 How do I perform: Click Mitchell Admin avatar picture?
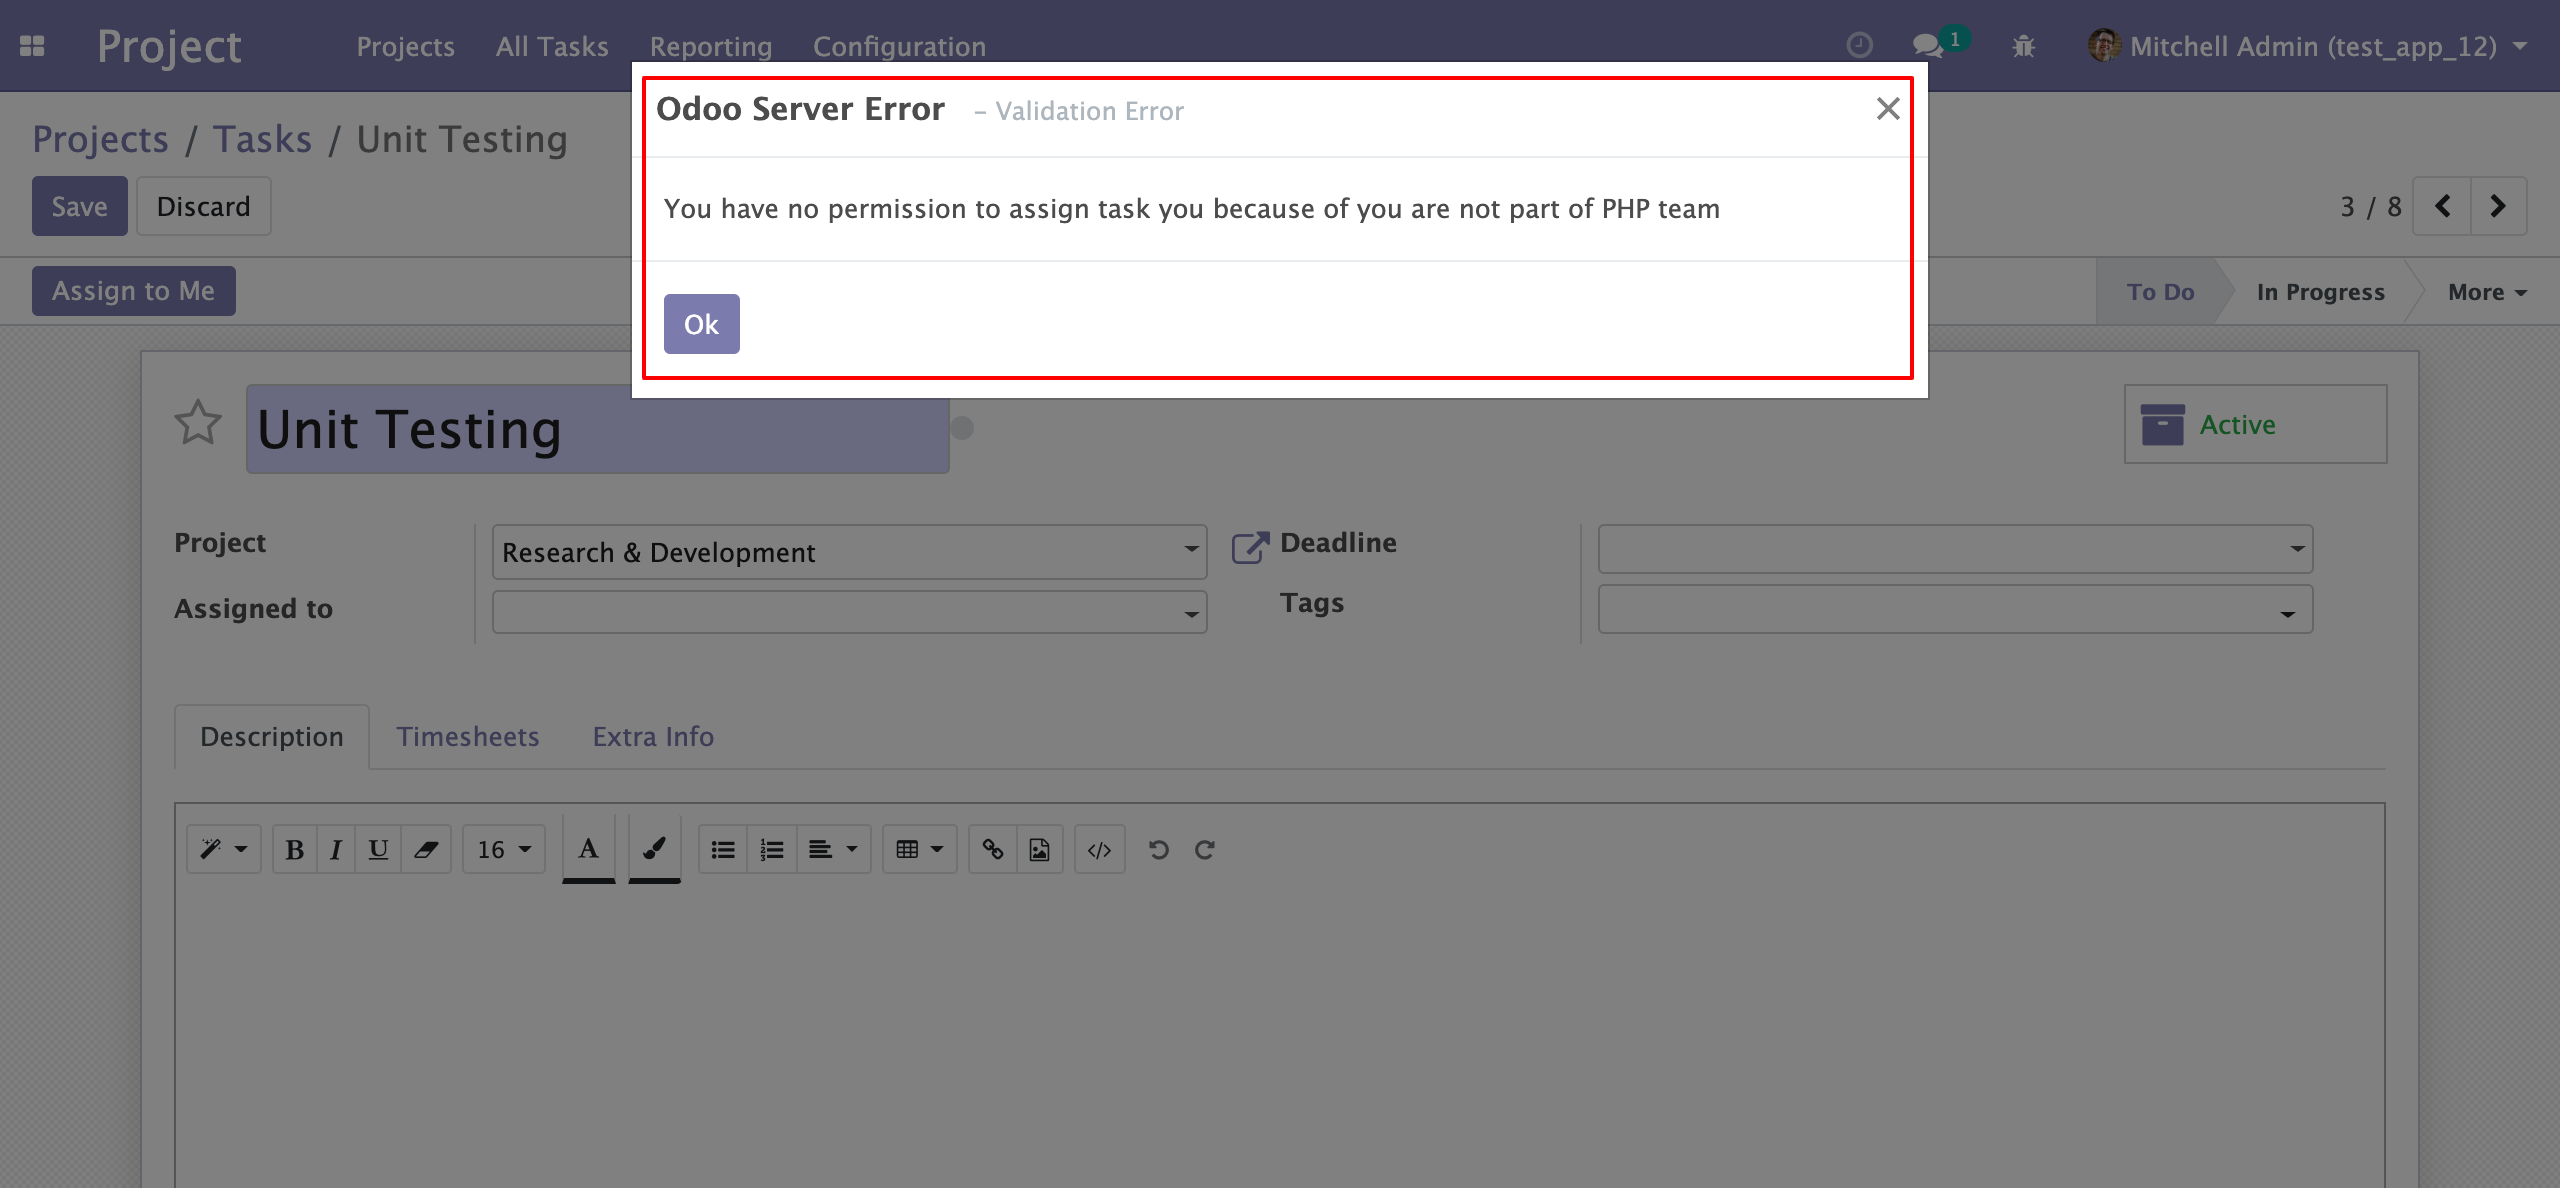pyautogui.click(x=2104, y=45)
